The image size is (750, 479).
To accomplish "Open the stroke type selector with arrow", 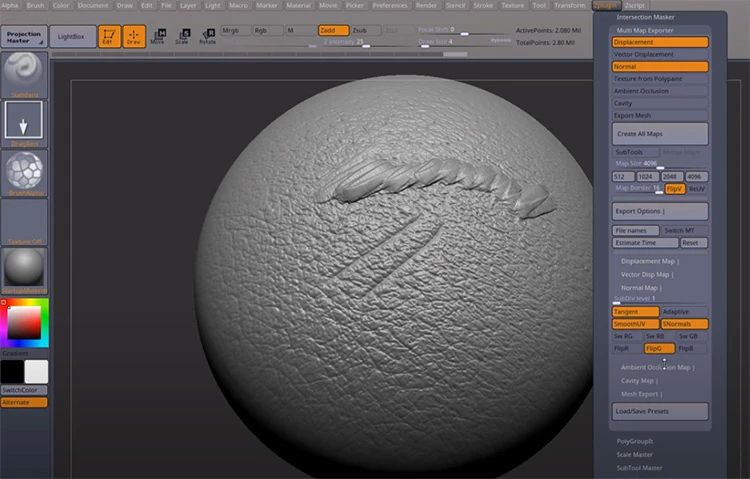I will (x=24, y=123).
